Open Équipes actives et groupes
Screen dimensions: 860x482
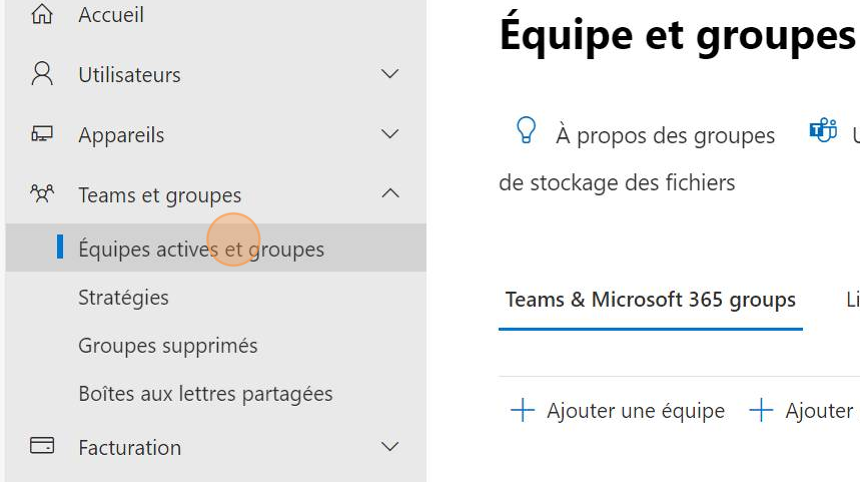[201, 249]
